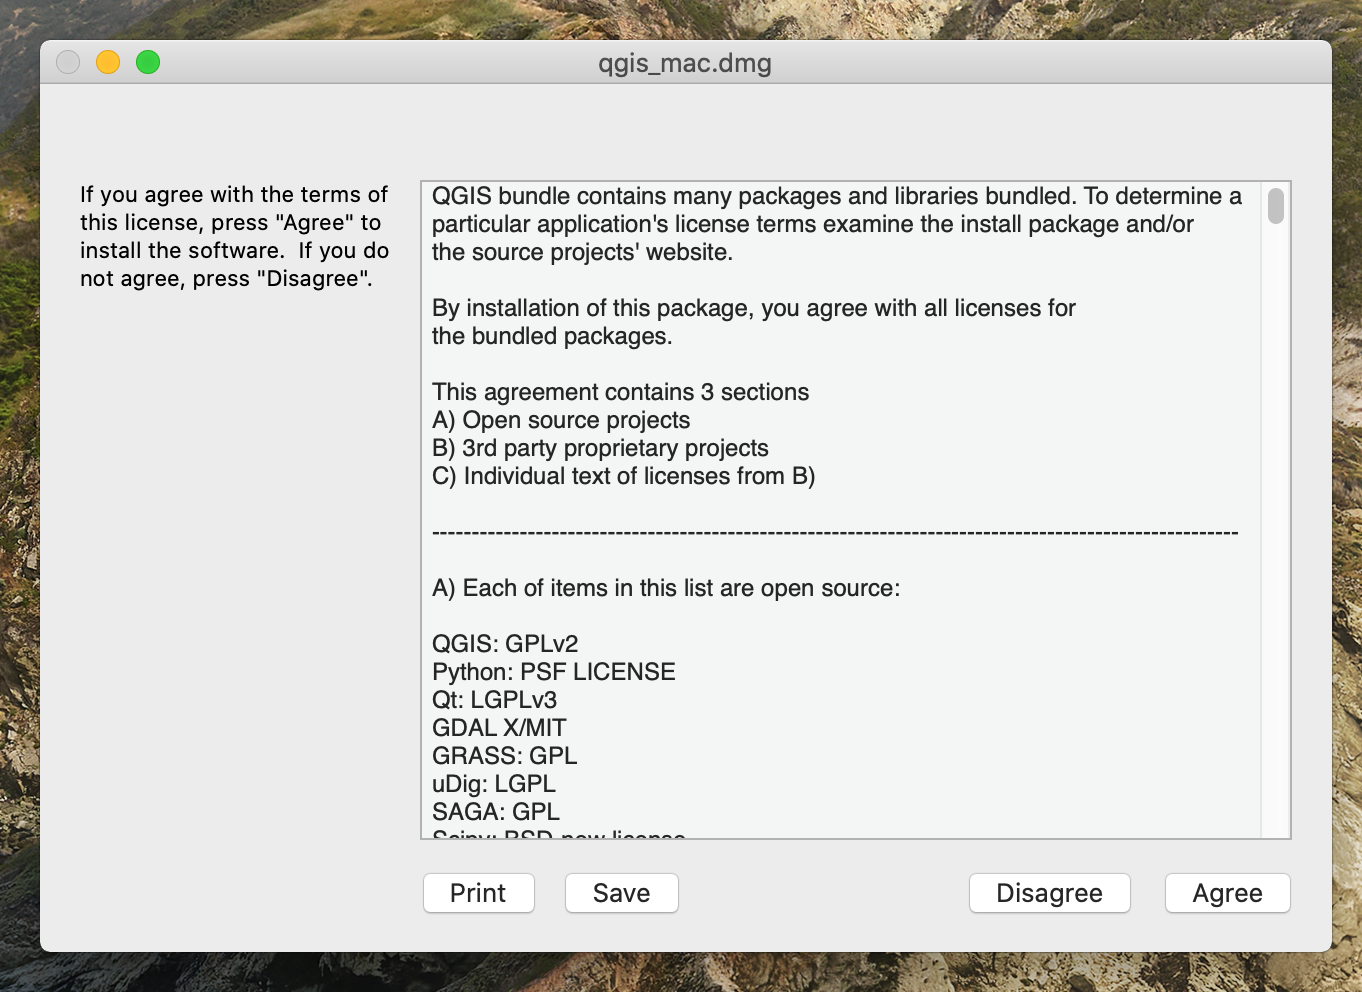Click the "If you agree" instruction text
This screenshot has height=992, width=1362.
click(x=234, y=236)
